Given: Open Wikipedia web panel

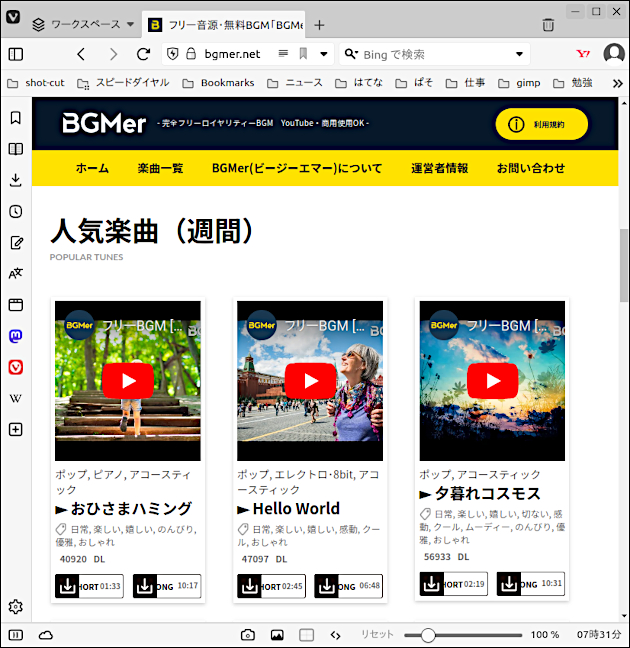Looking at the screenshot, I should [x=16, y=398].
